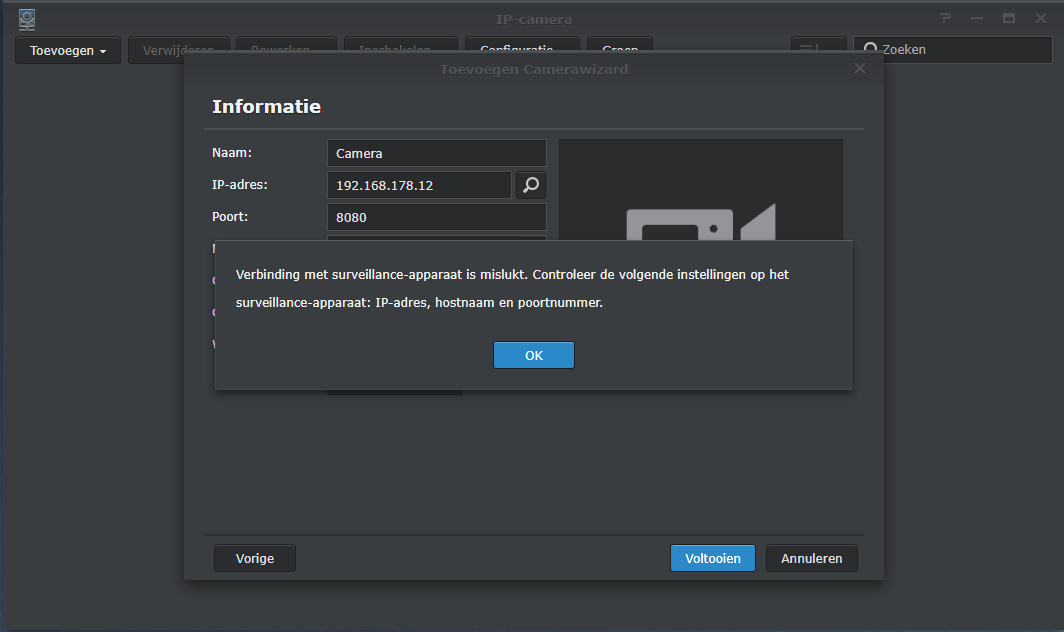Click OK to dismiss the connection error
1064x632 pixels.
click(x=533, y=355)
